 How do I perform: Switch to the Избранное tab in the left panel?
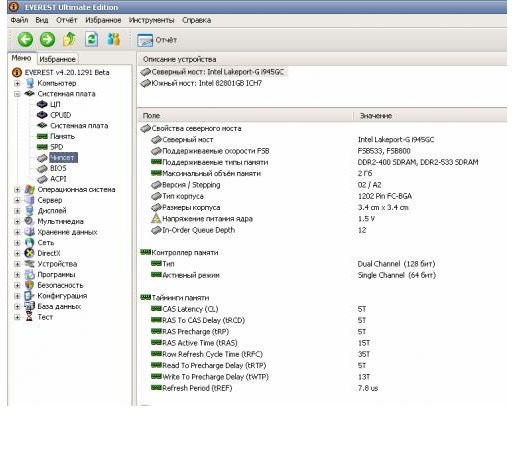[x=57, y=59]
